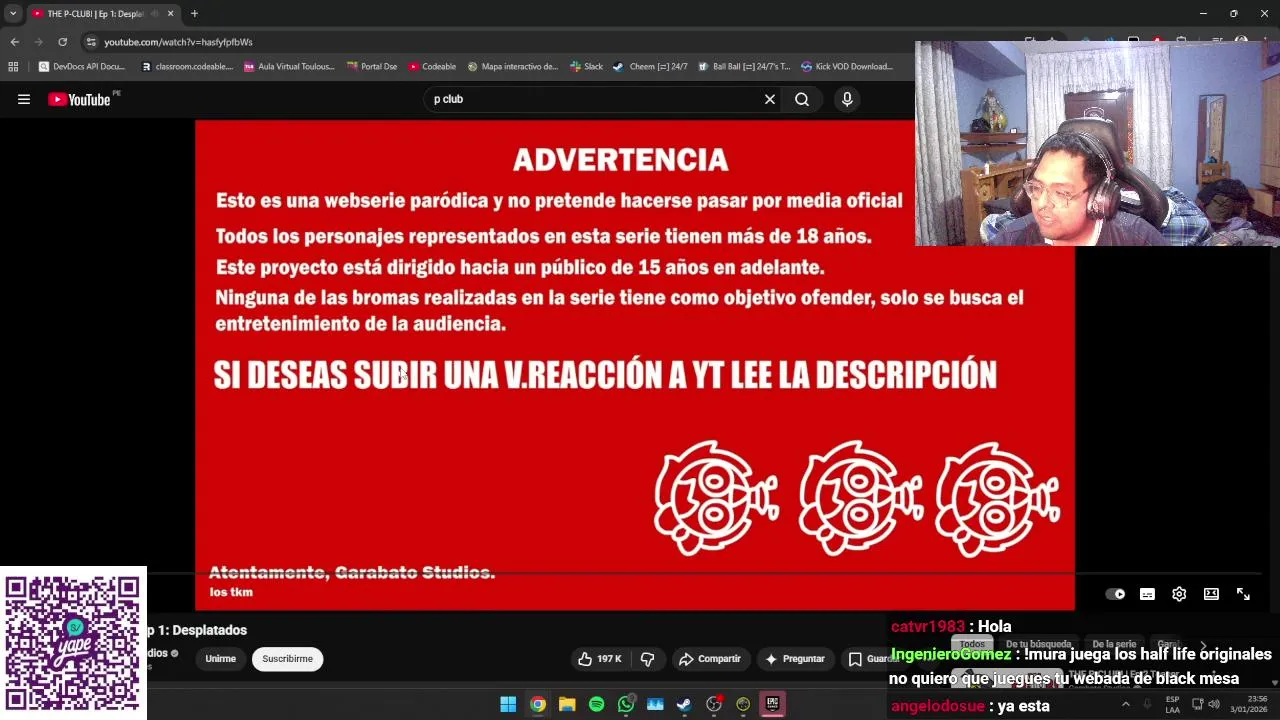Click the Suscribirme button
1280x720 pixels.
click(x=287, y=659)
